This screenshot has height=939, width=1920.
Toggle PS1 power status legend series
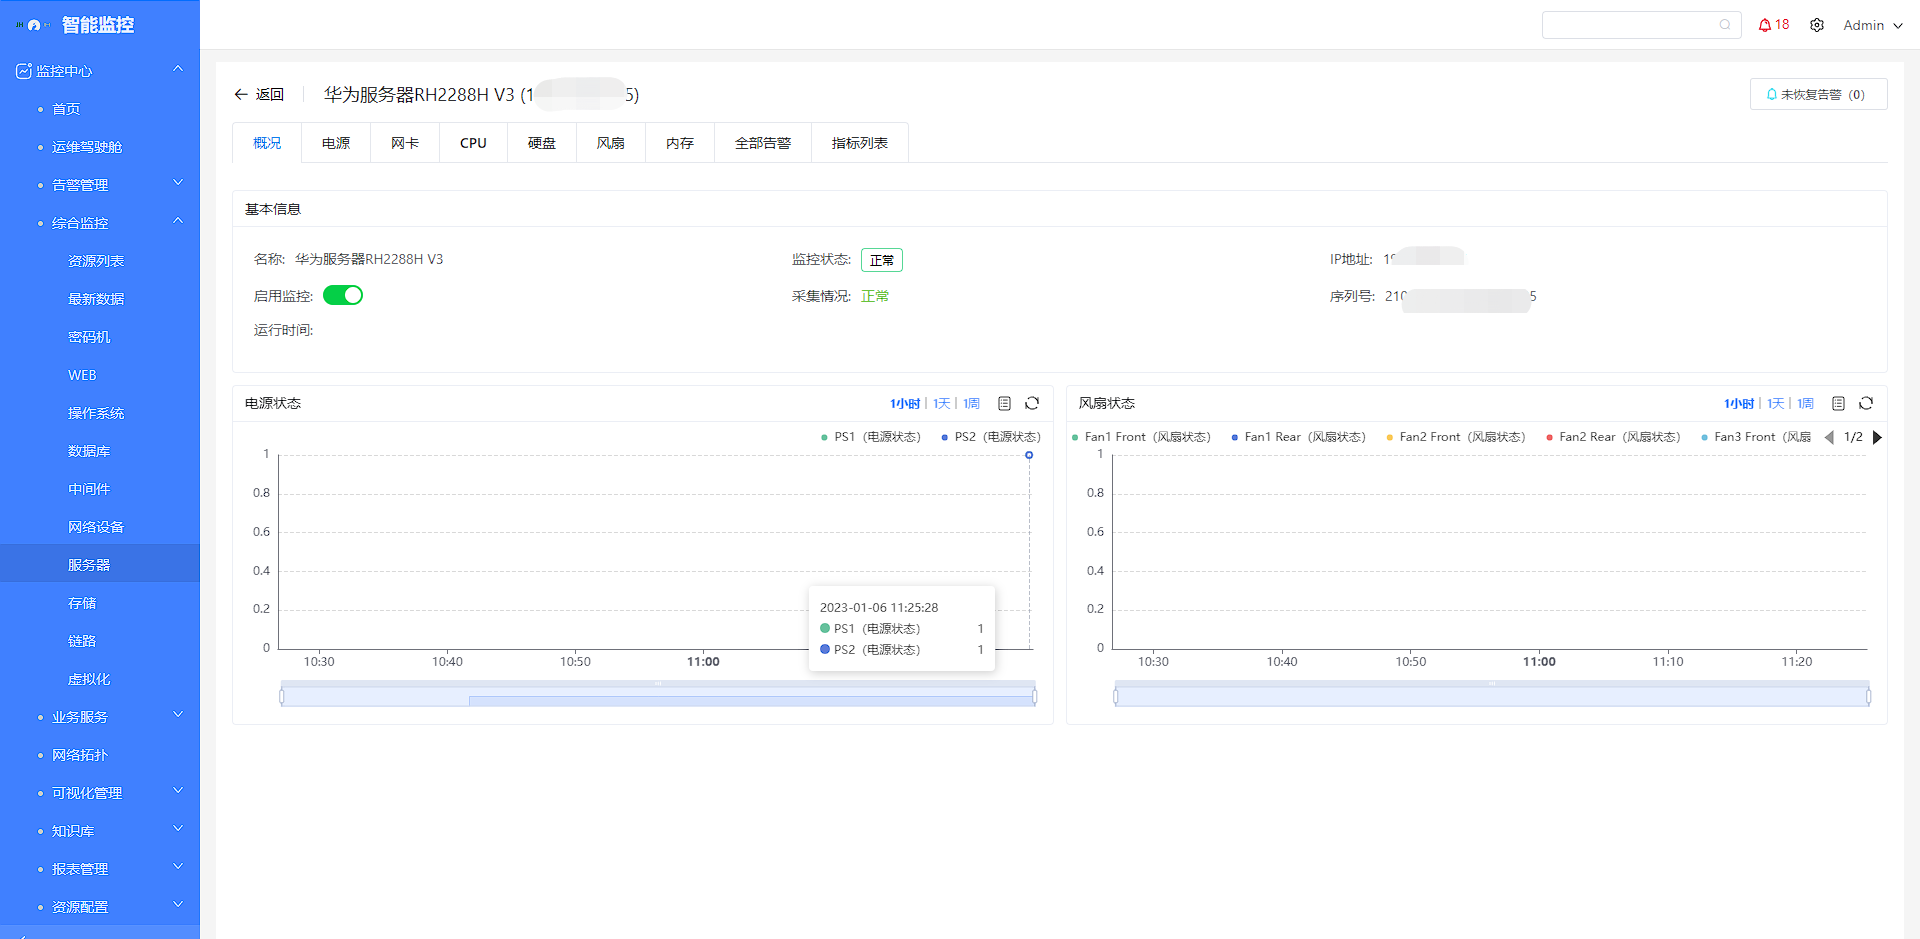pyautogui.click(x=870, y=437)
